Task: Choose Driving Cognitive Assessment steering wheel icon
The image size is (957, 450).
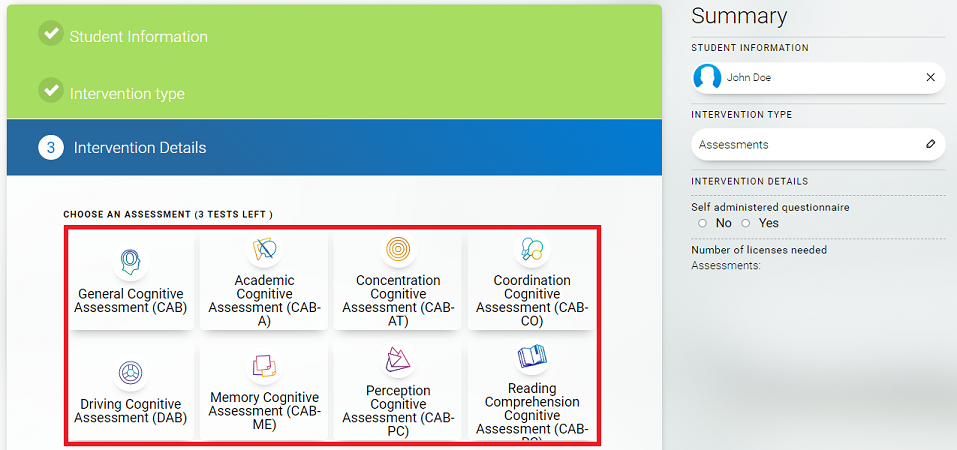Action: point(130,373)
